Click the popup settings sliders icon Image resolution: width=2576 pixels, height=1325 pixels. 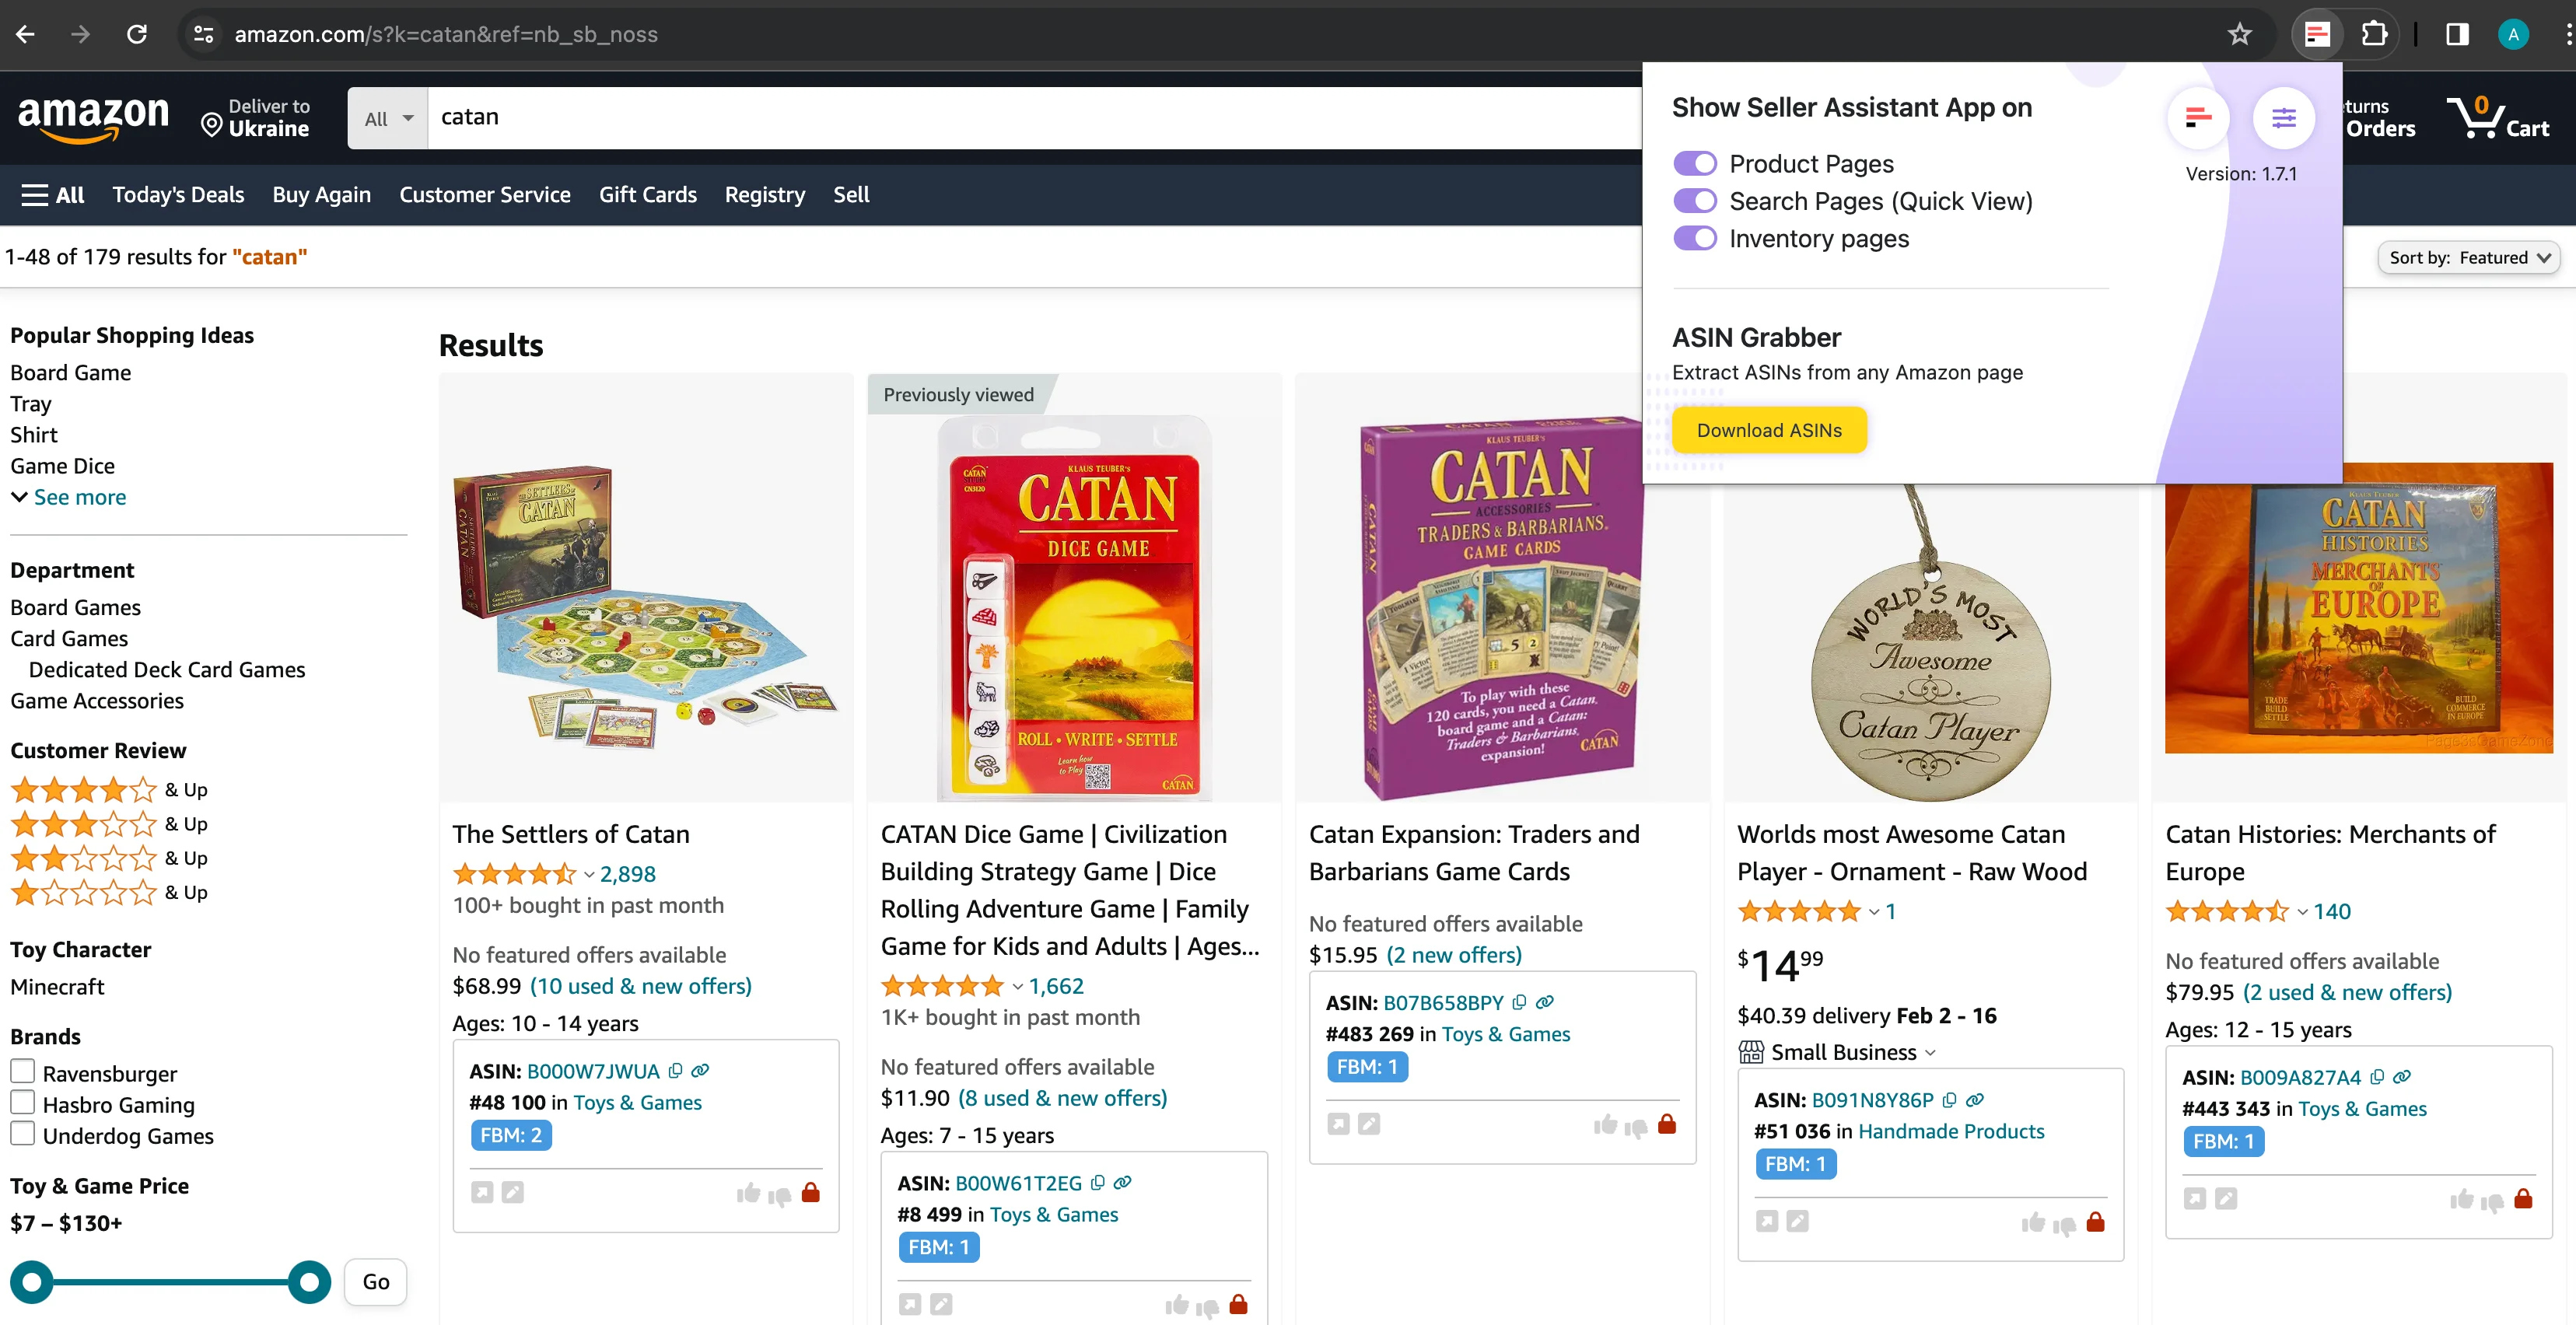click(x=2283, y=118)
